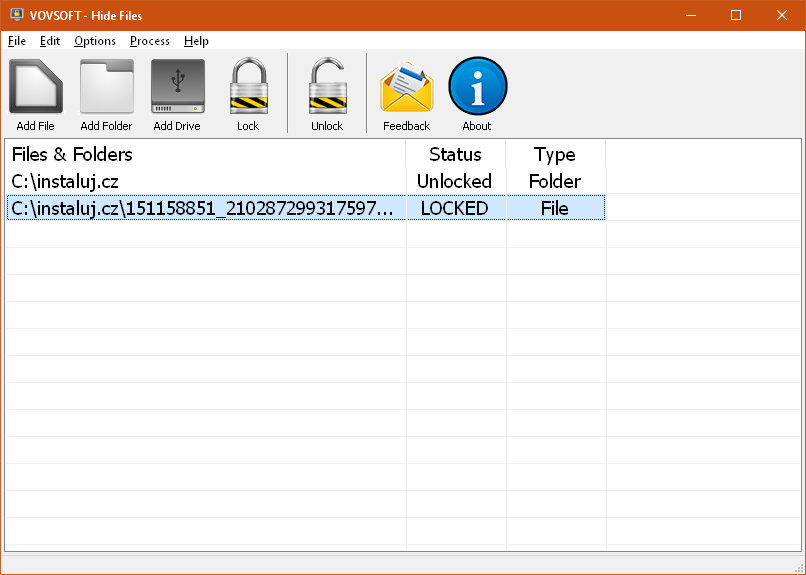
Task: Click the Add Folder toolbar icon
Action: click(106, 88)
